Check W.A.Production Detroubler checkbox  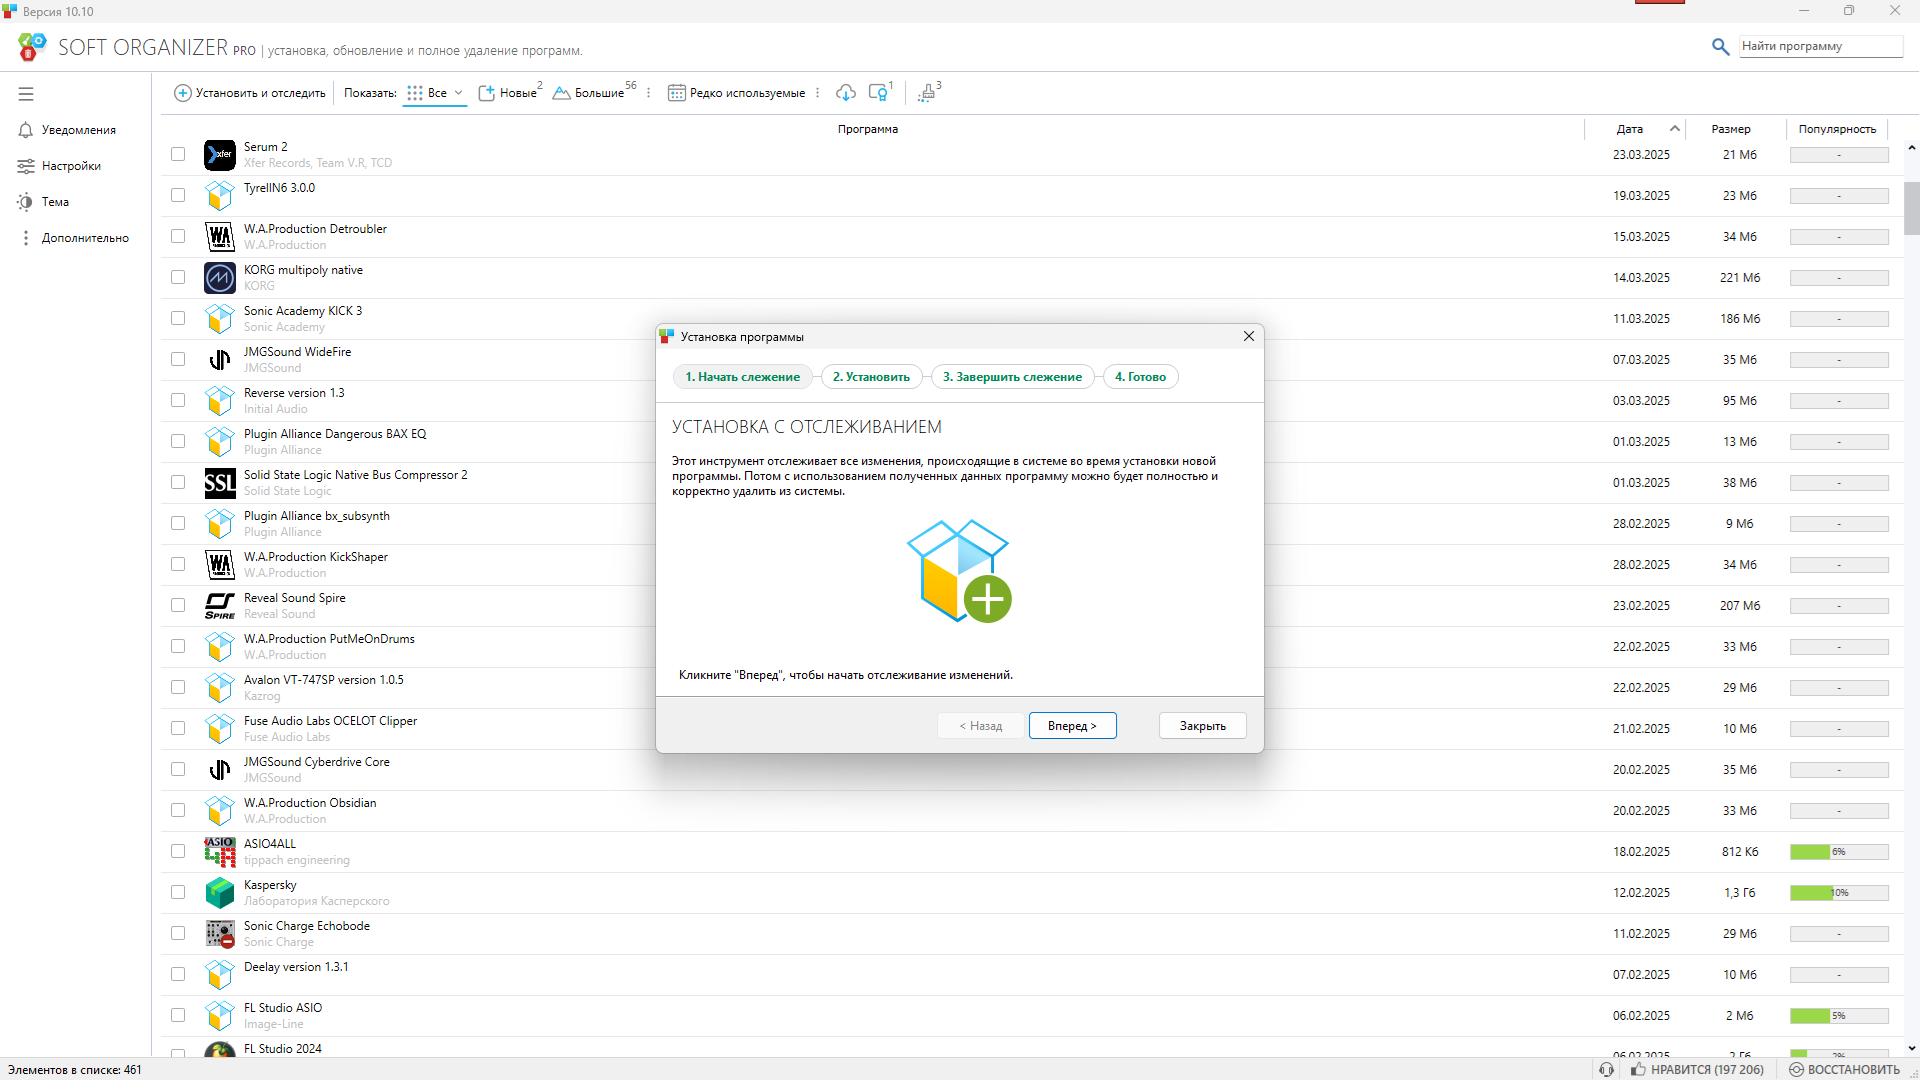pyautogui.click(x=178, y=237)
